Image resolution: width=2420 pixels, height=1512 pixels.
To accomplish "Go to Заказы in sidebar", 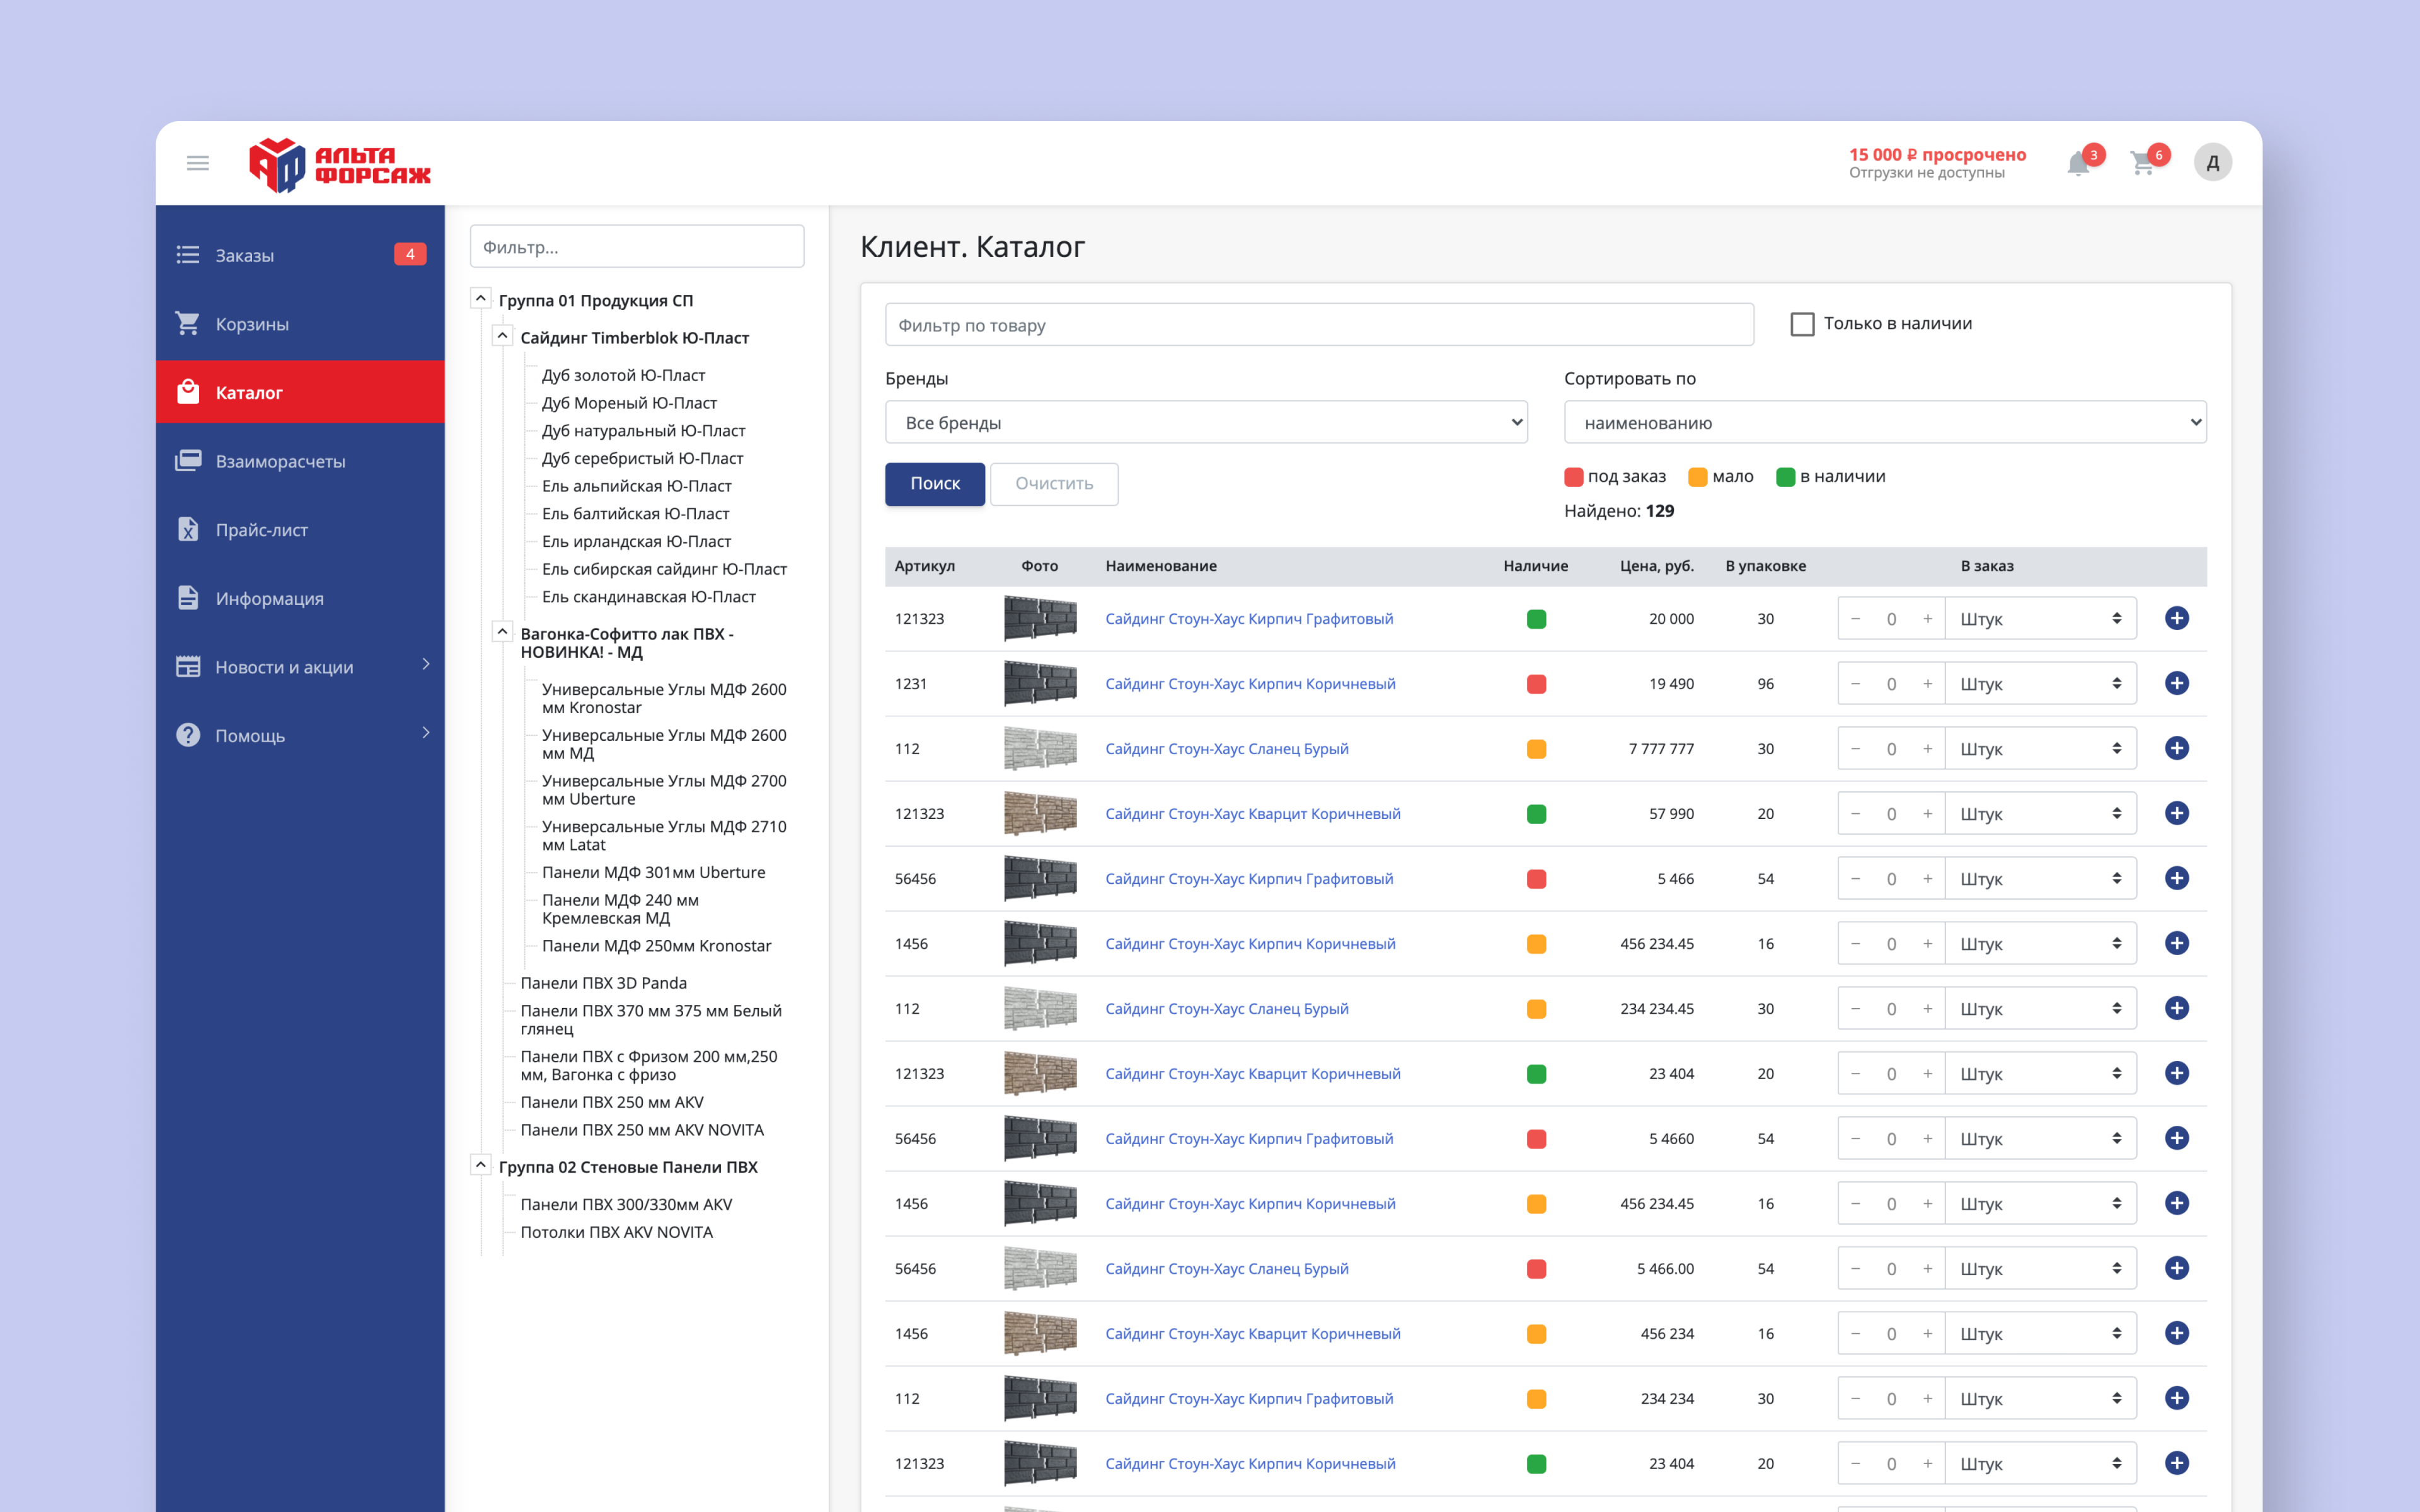I will [244, 255].
